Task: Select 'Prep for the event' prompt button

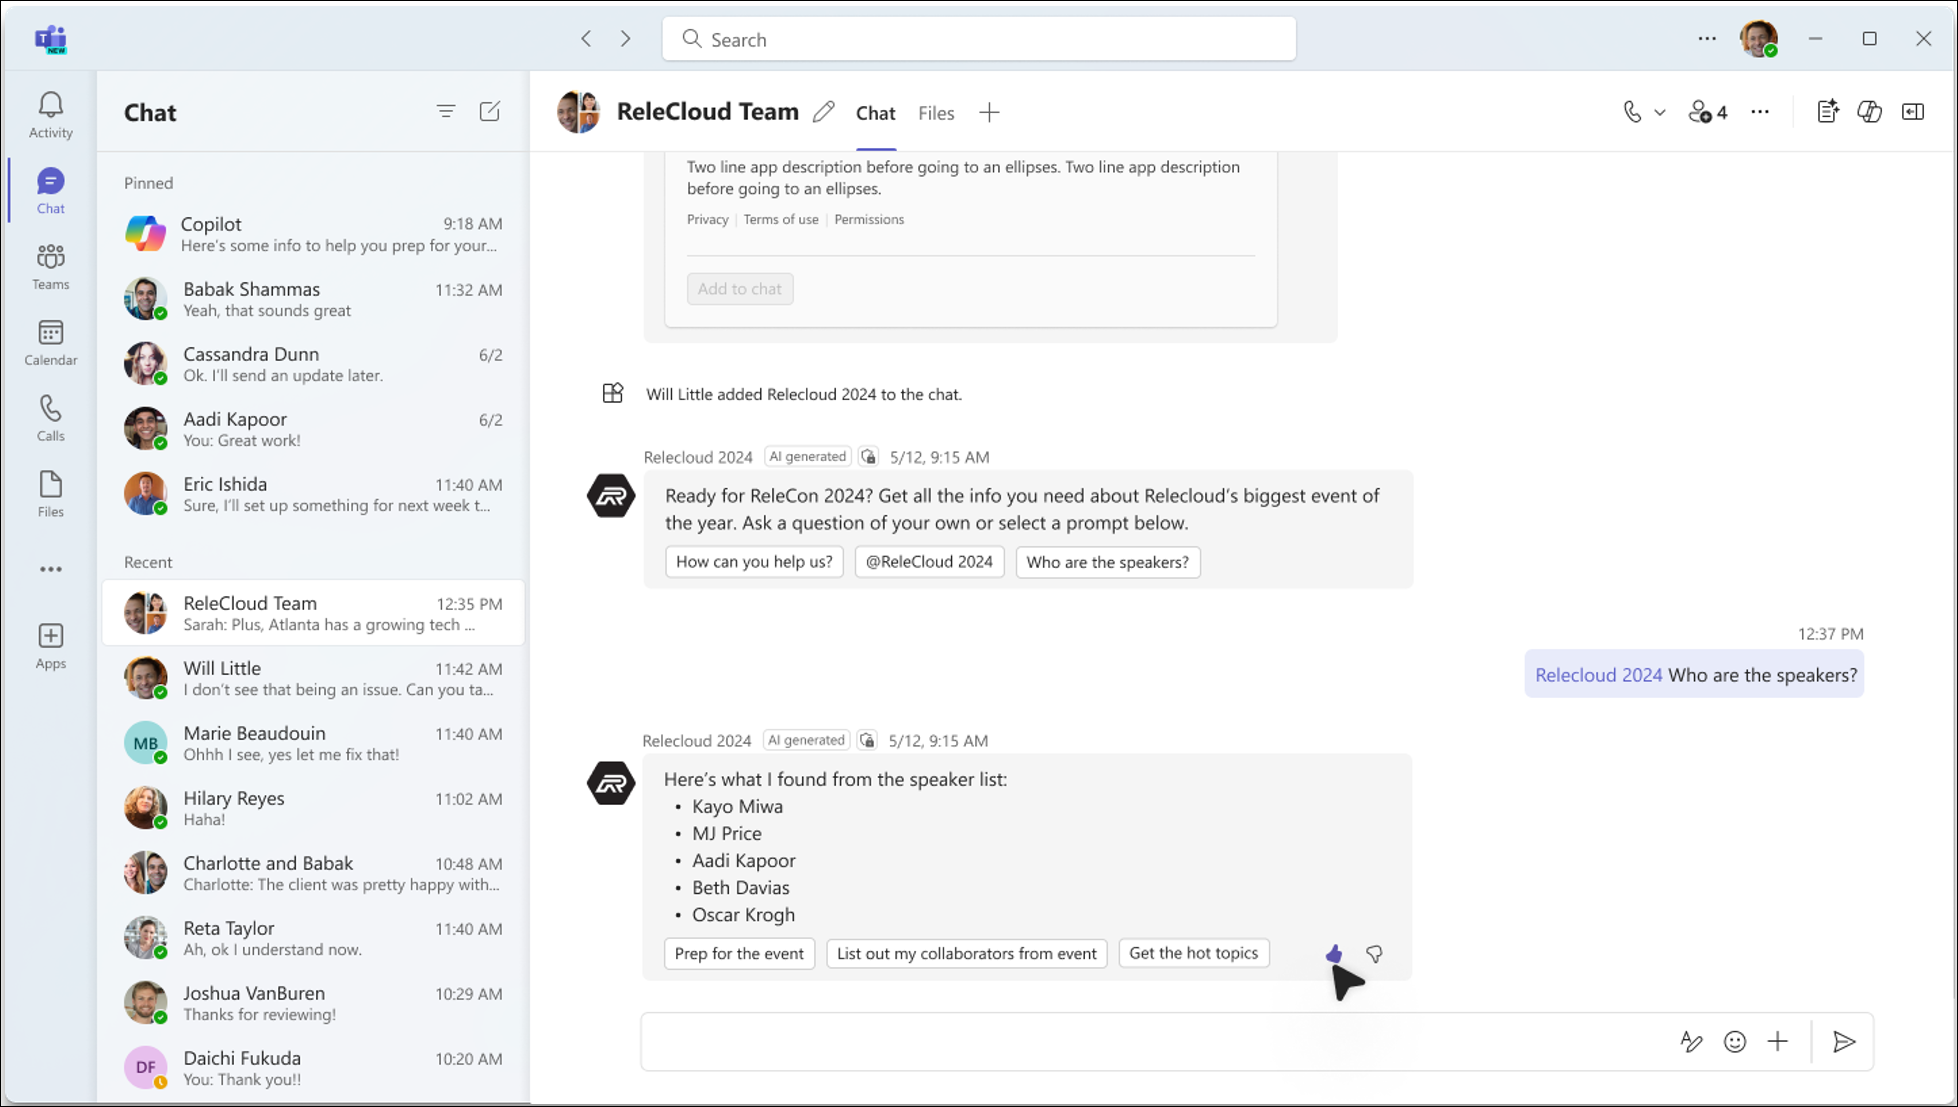Action: click(740, 952)
